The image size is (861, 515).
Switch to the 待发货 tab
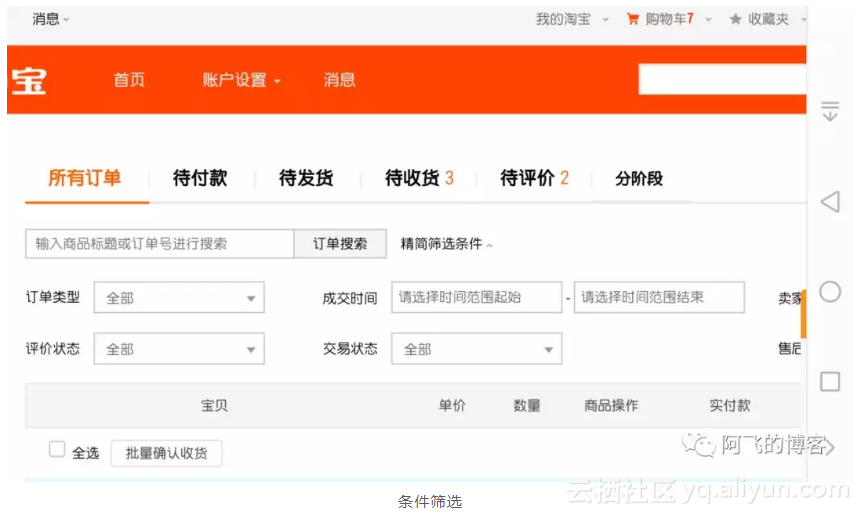pos(306,178)
